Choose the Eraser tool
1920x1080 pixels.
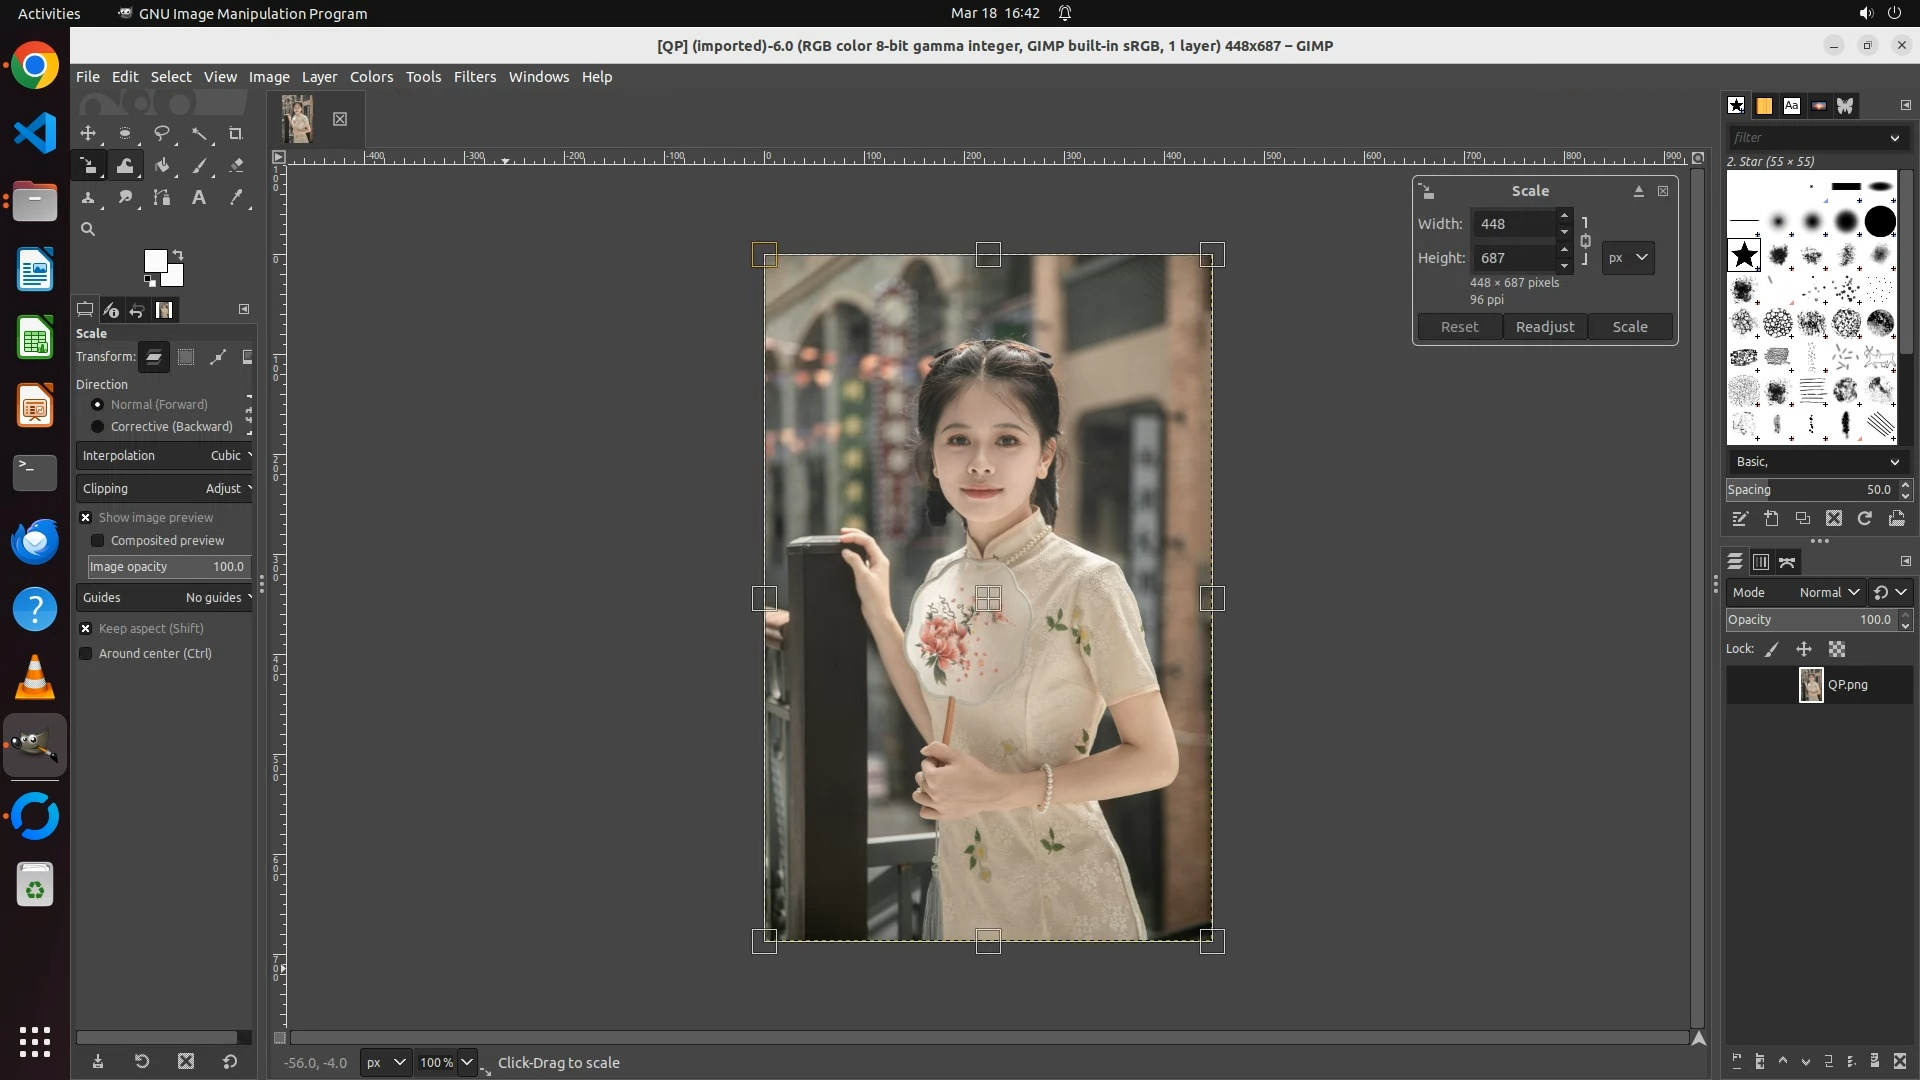pyautogui.click(x=236, y=166)
